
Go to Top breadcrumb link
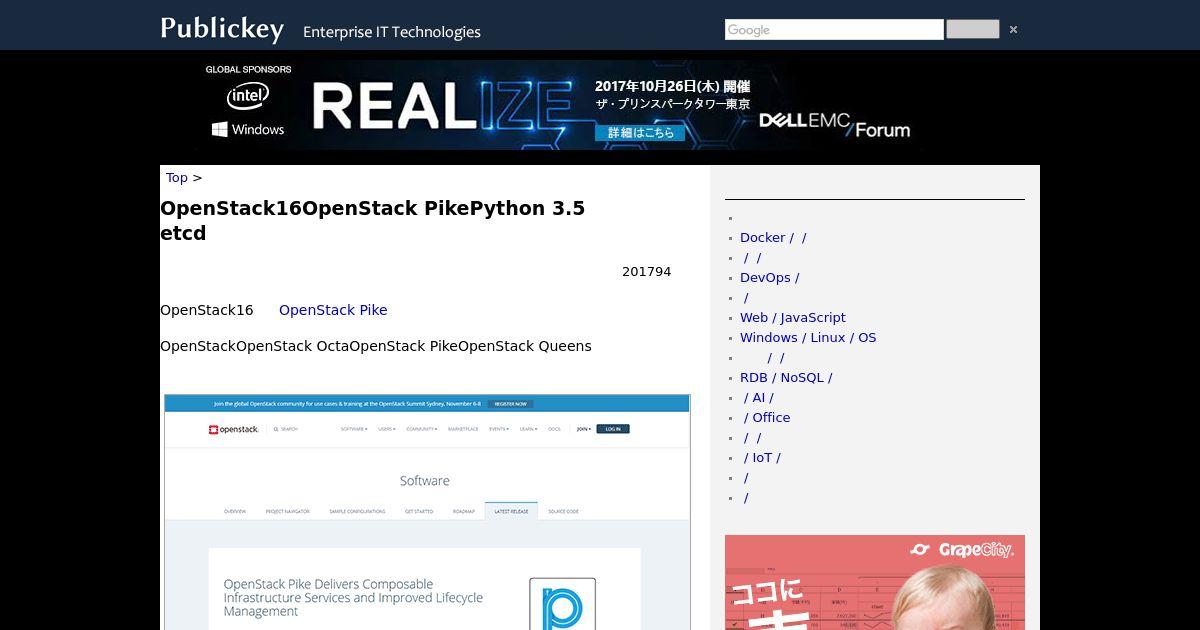177,178
